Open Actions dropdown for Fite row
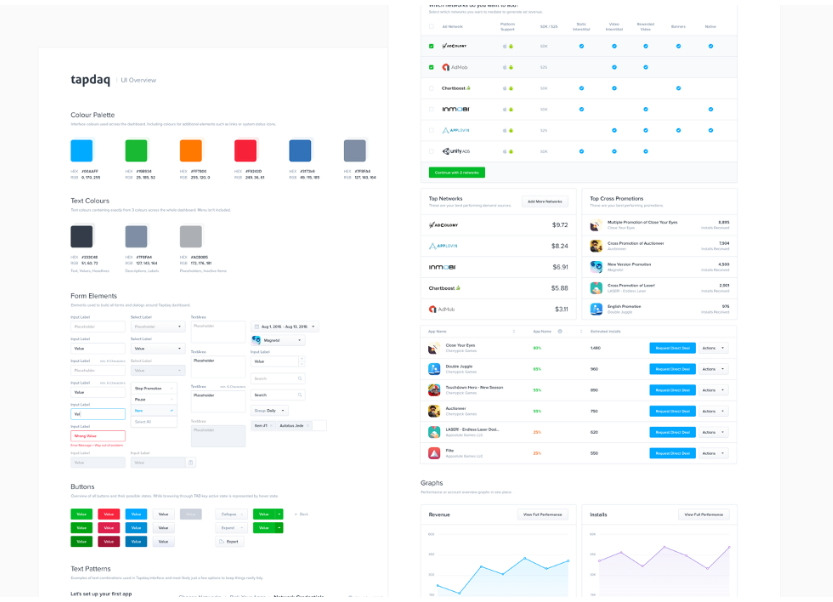This screenshot has height=602, width=833. [x=713, y=453]
